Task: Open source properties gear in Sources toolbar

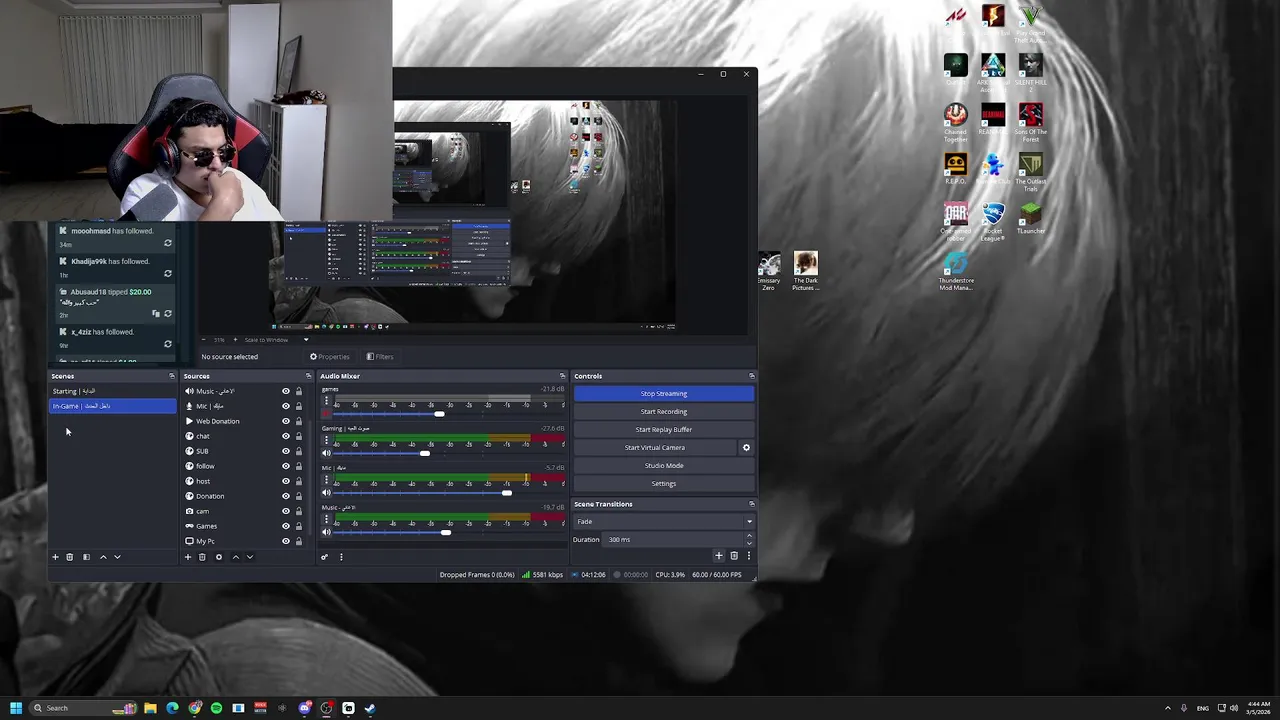Action: [219, 557]
